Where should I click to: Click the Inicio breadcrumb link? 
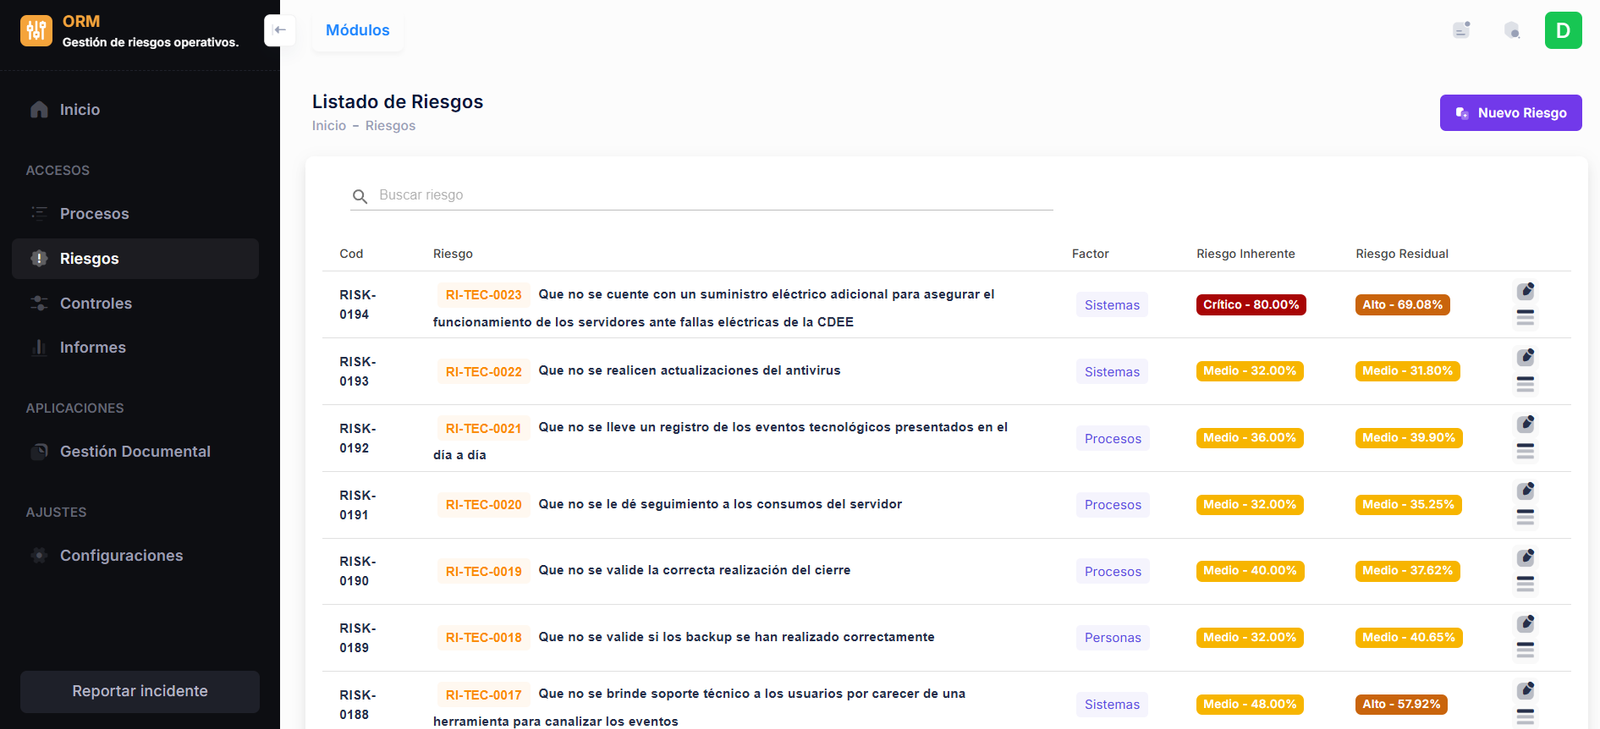[329, 126]
